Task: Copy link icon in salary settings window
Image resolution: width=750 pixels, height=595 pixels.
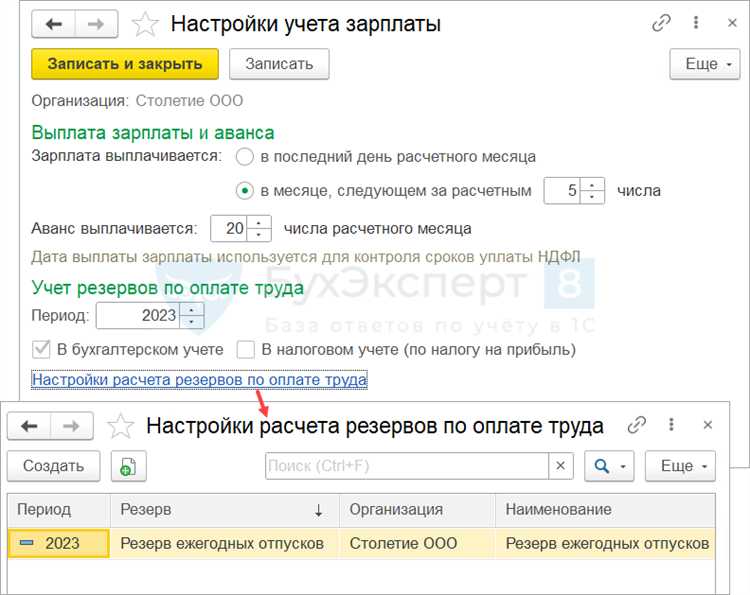Action: pos(661,23)
